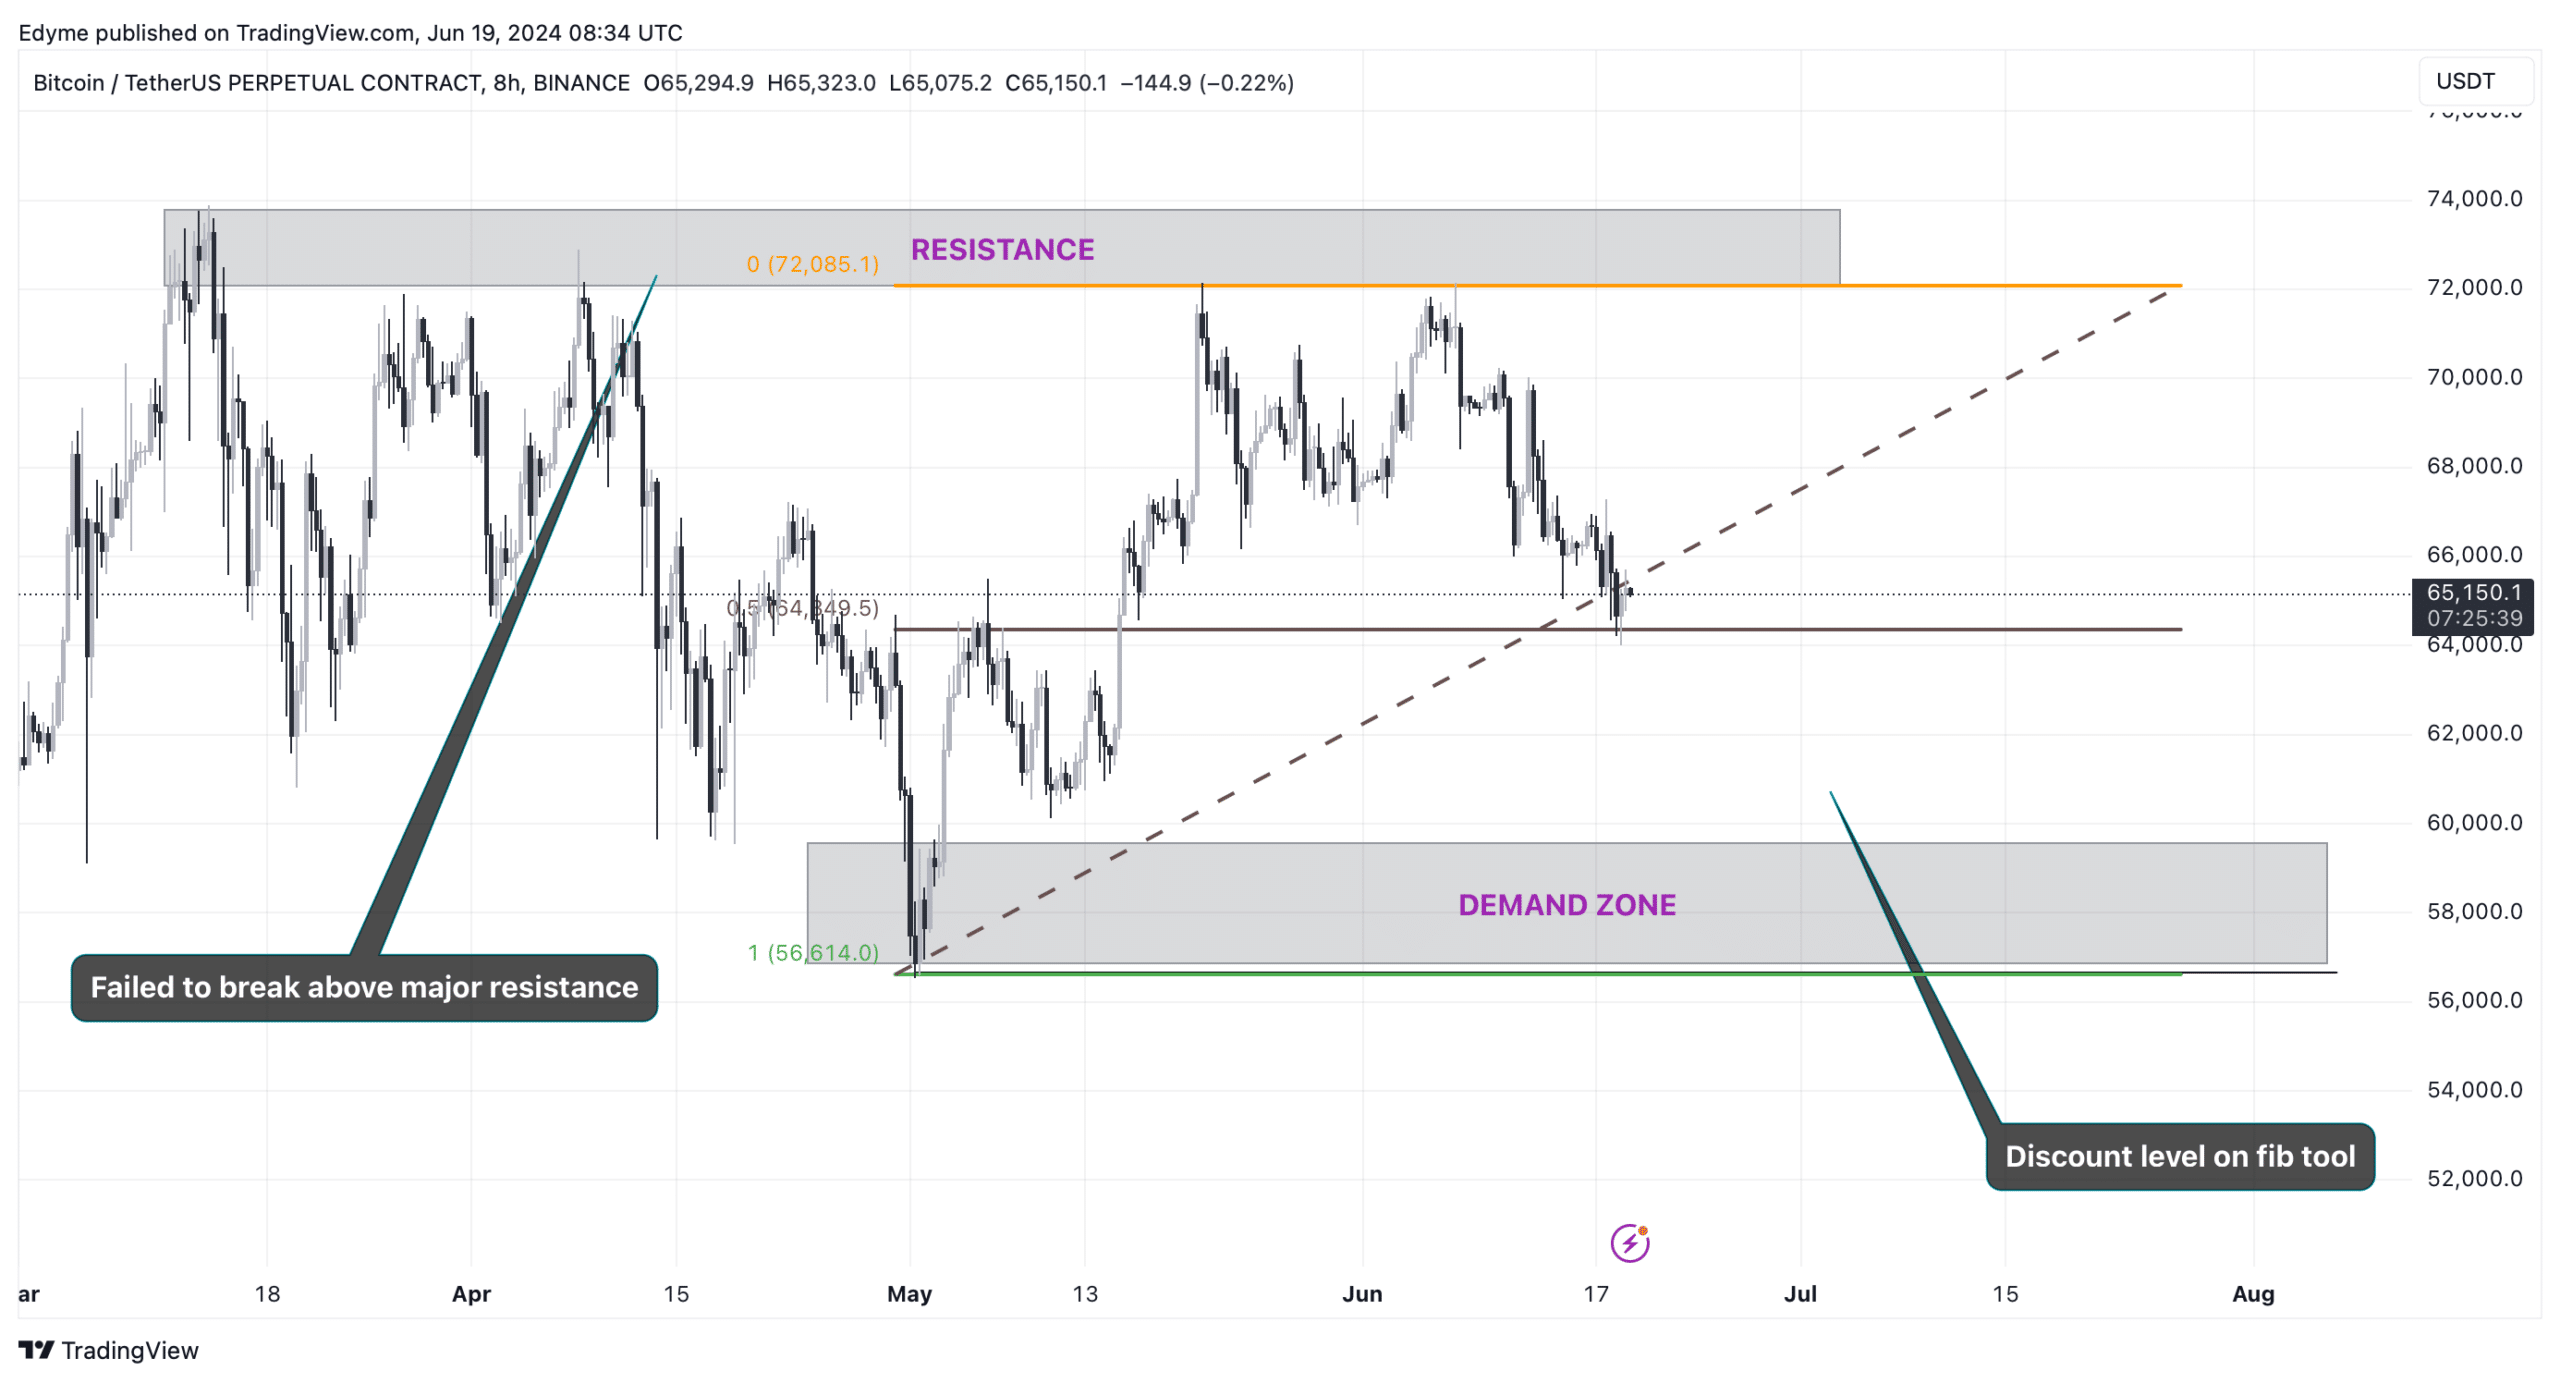Click the current price label 65,150.1

coord(2473,592)
